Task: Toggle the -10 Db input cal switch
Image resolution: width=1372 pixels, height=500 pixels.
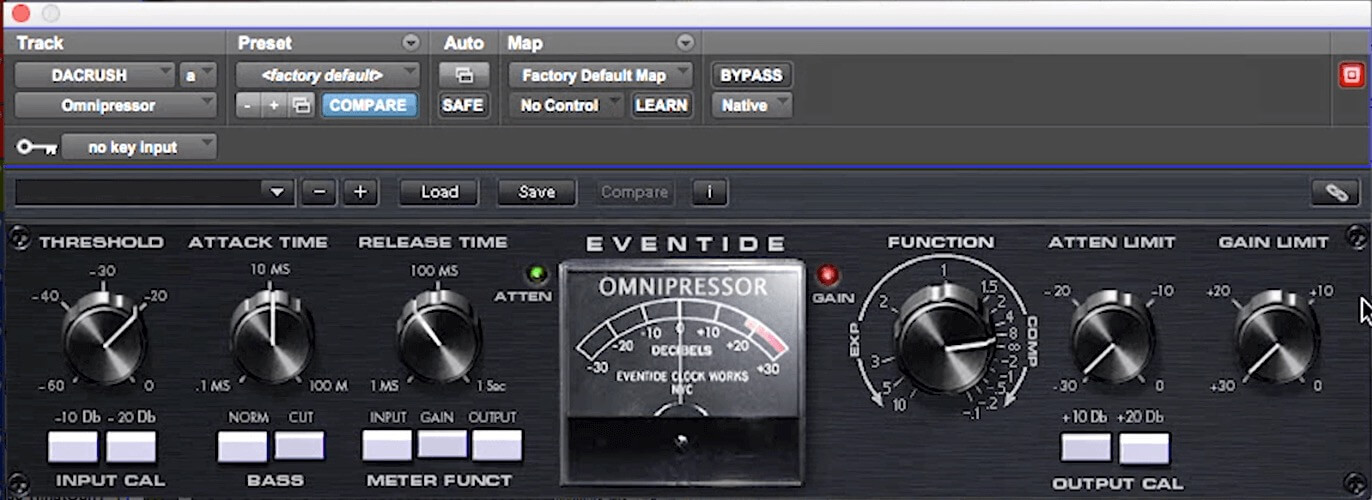Action: click(x=73, y=447)
